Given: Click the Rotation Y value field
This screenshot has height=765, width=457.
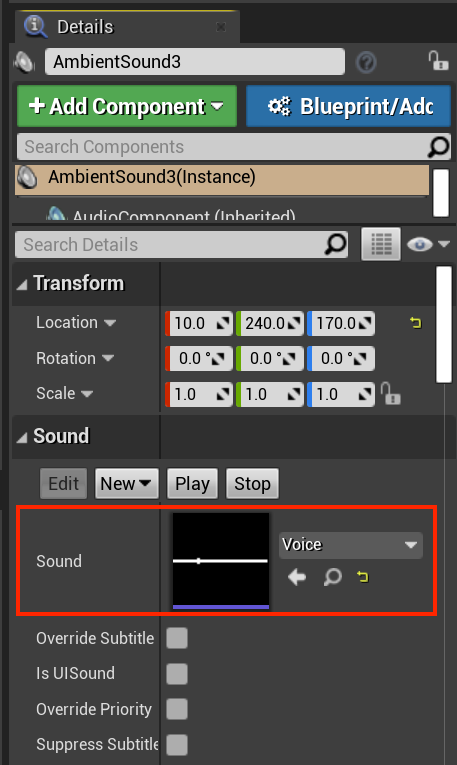Looking at the screenshot, I should click(270, 359).
